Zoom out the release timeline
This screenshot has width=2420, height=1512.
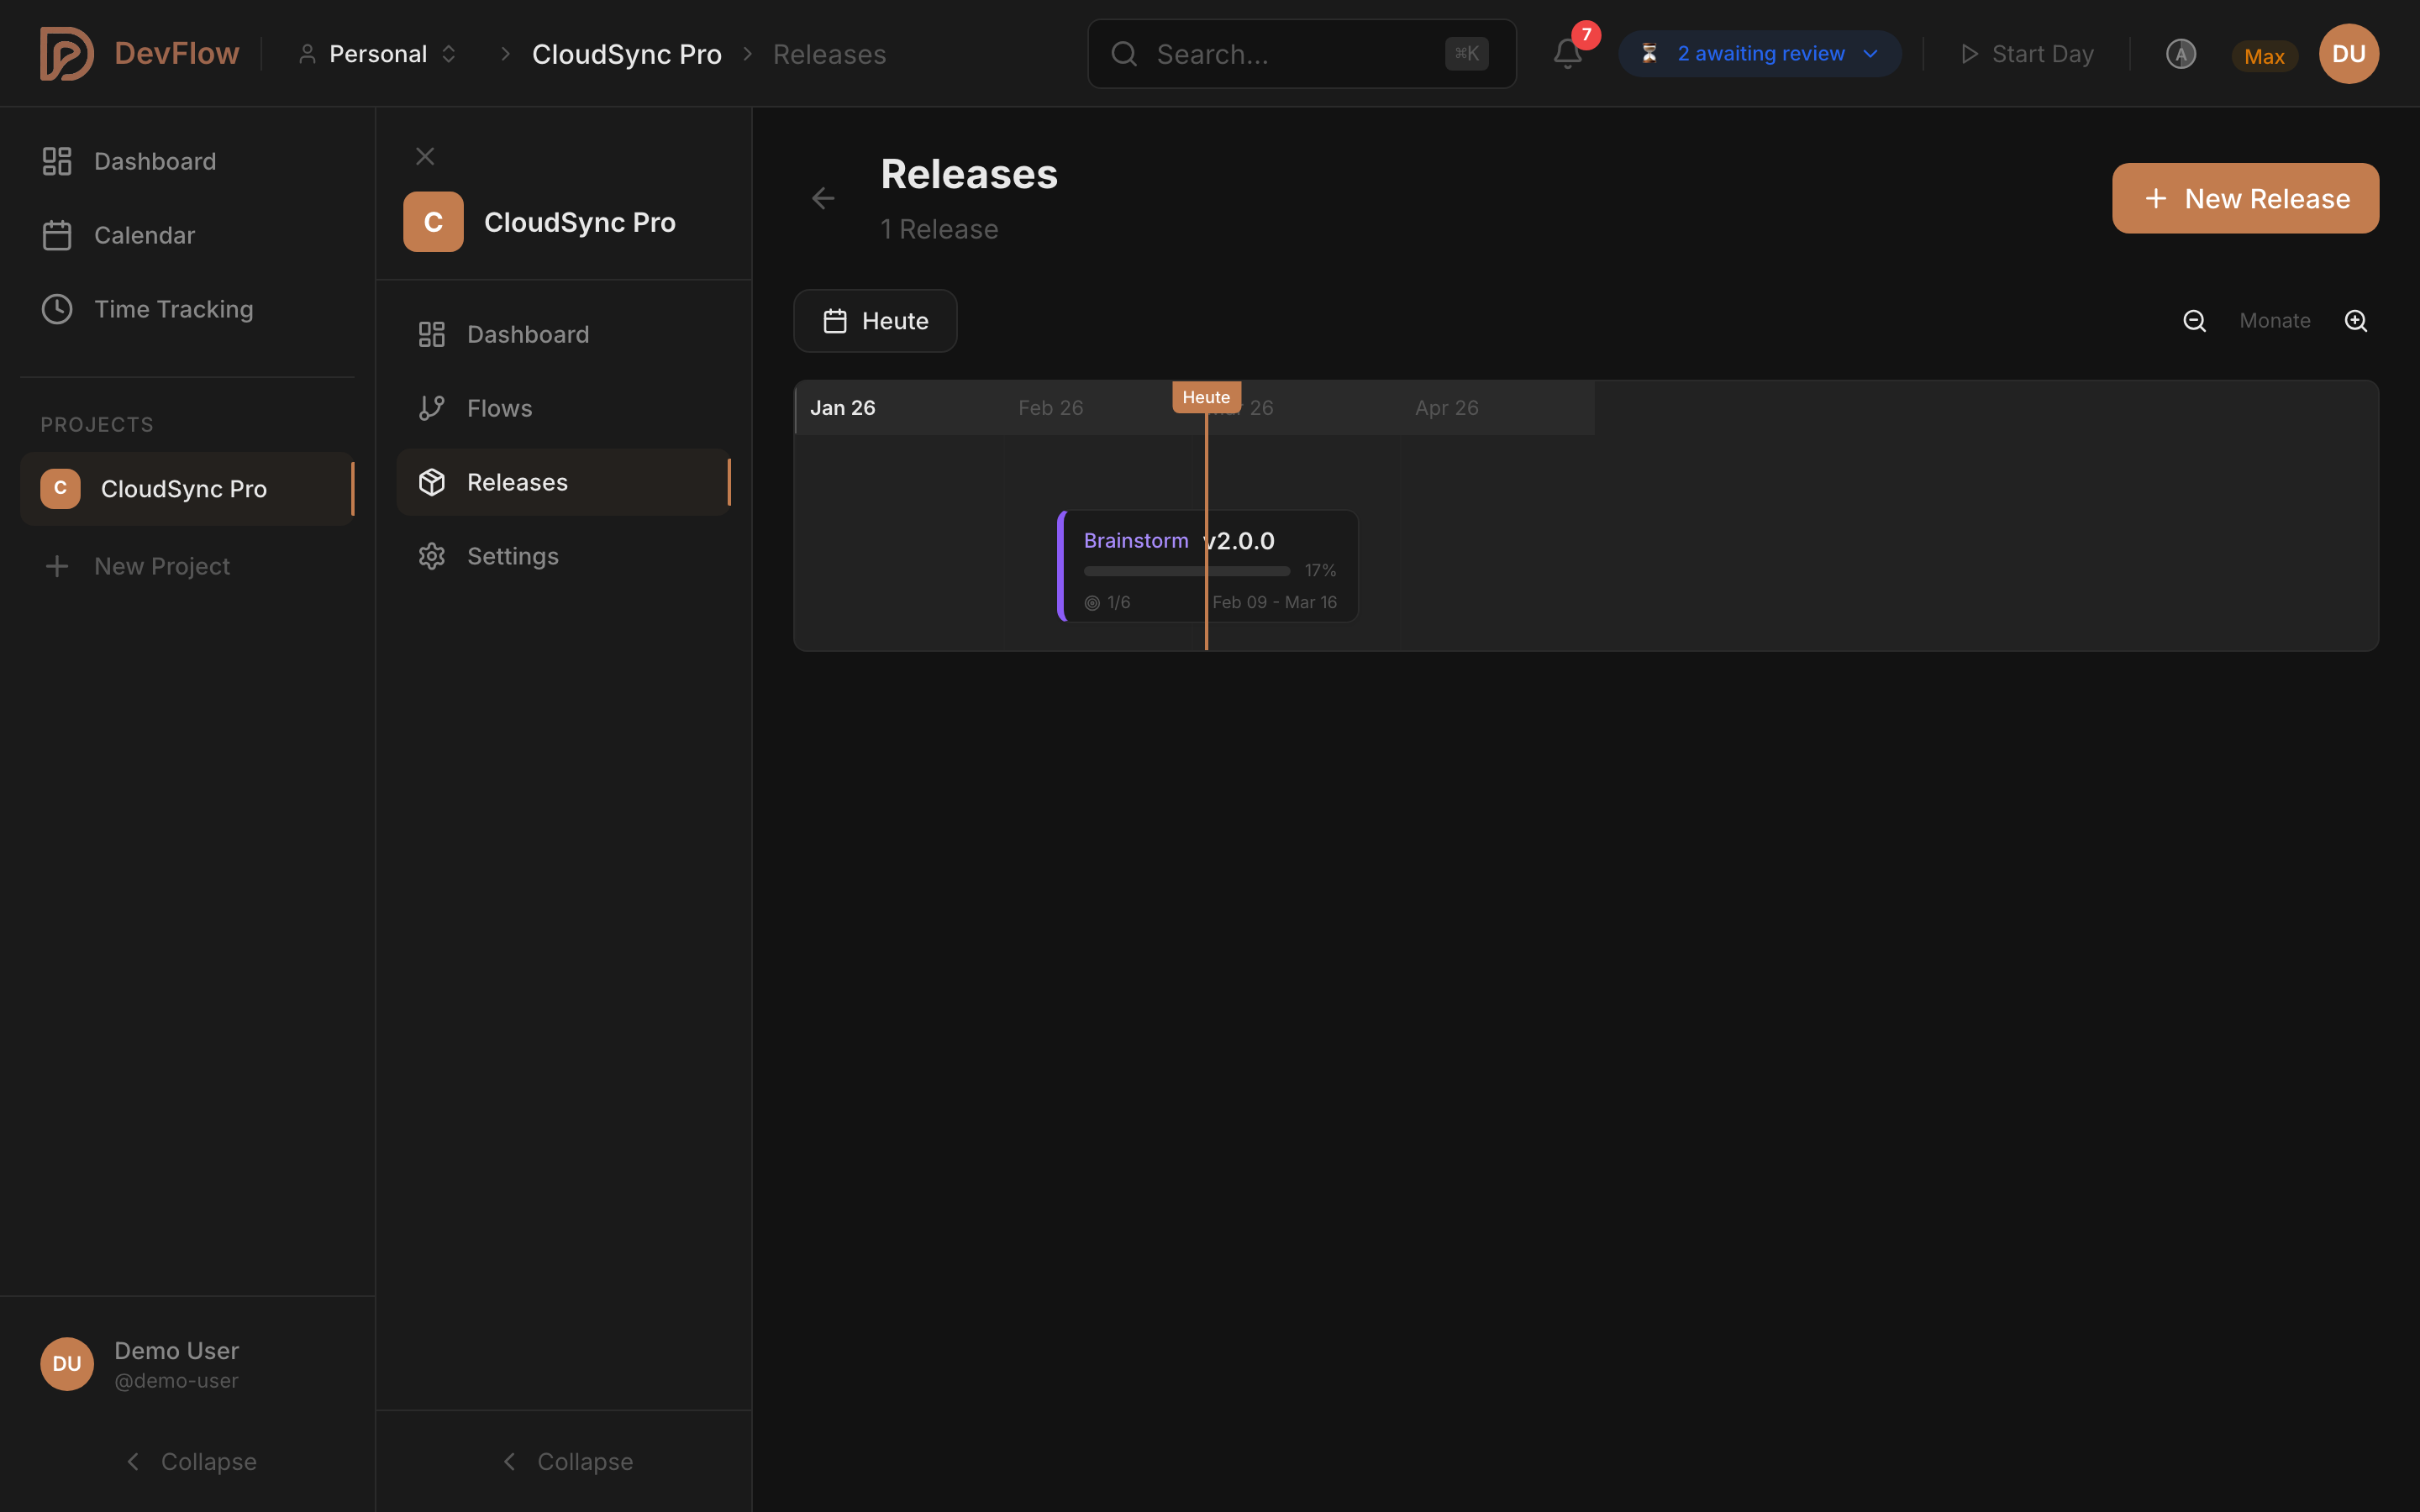tap(2194, 320)
